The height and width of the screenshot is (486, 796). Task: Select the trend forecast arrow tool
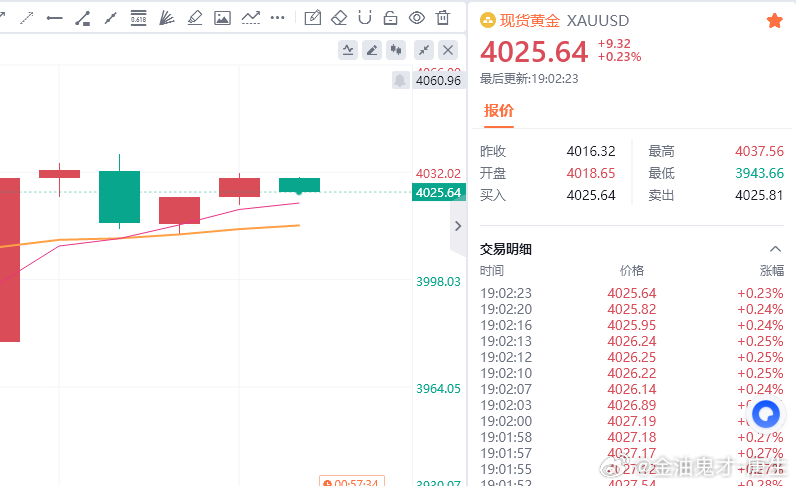point(251,18)
